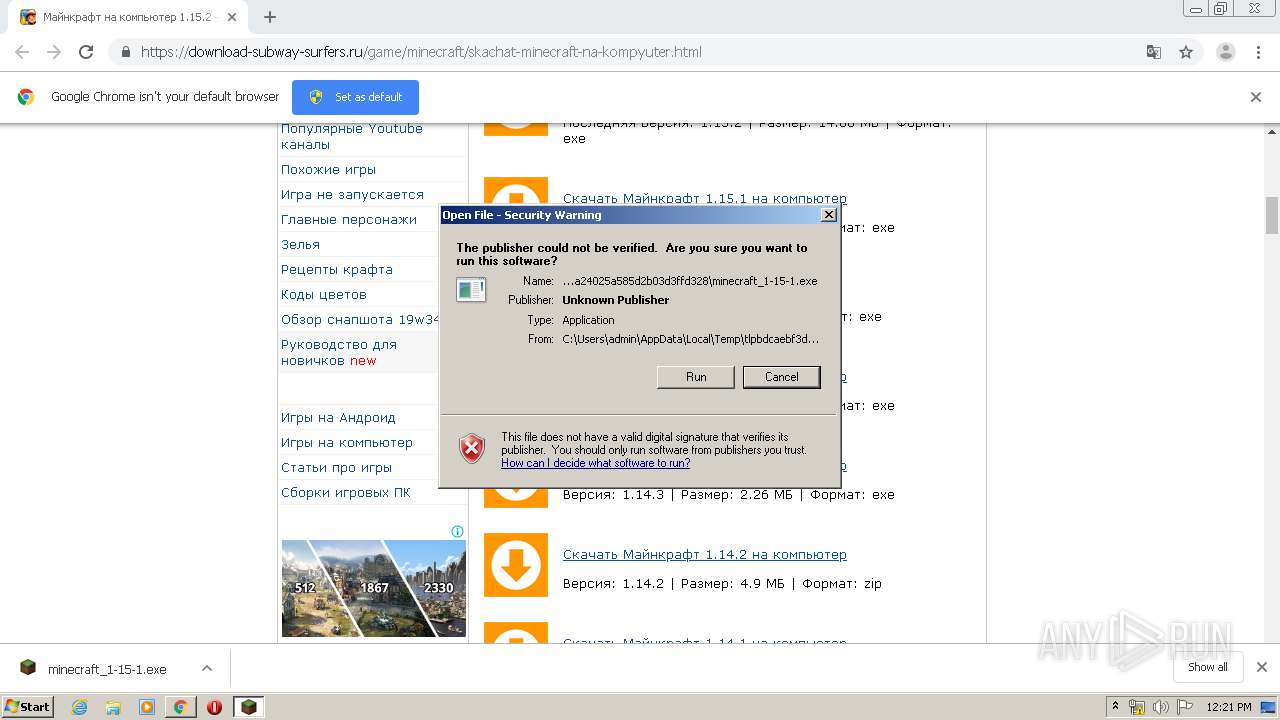Open Главные персонажи sidebar link
Image resolution: width=1280 pixels, height=720 pixels.
point(349,219)
